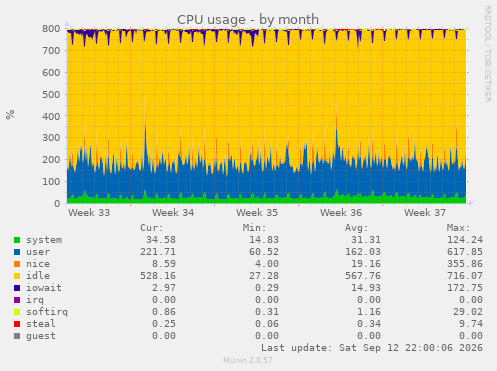Click the softirq current value 0.86

(164, 312)
